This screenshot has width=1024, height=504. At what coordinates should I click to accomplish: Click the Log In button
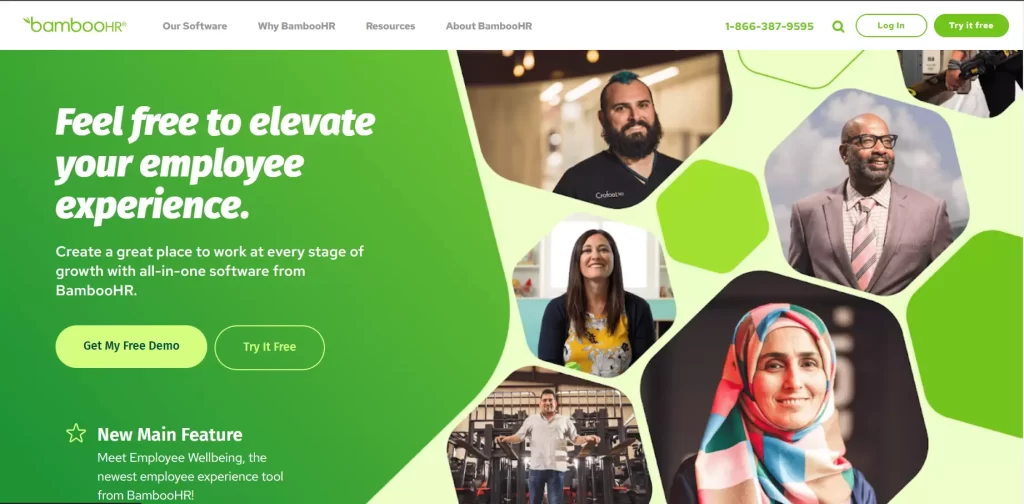(891, 25)
